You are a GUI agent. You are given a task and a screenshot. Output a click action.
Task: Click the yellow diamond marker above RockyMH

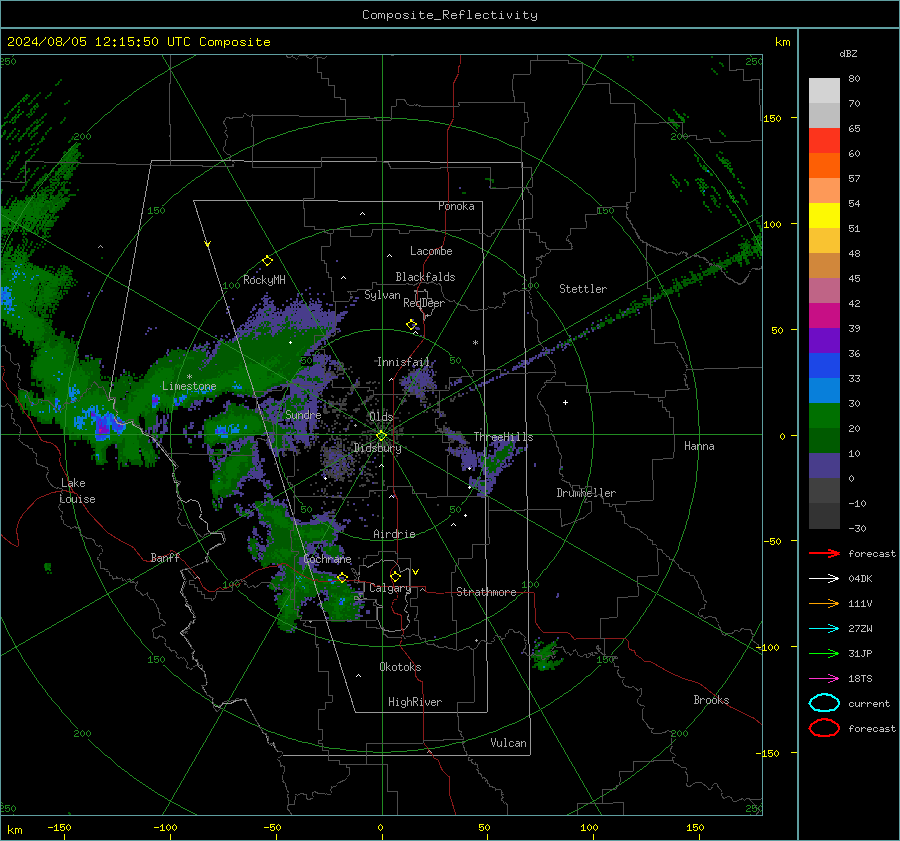(267, 261)
